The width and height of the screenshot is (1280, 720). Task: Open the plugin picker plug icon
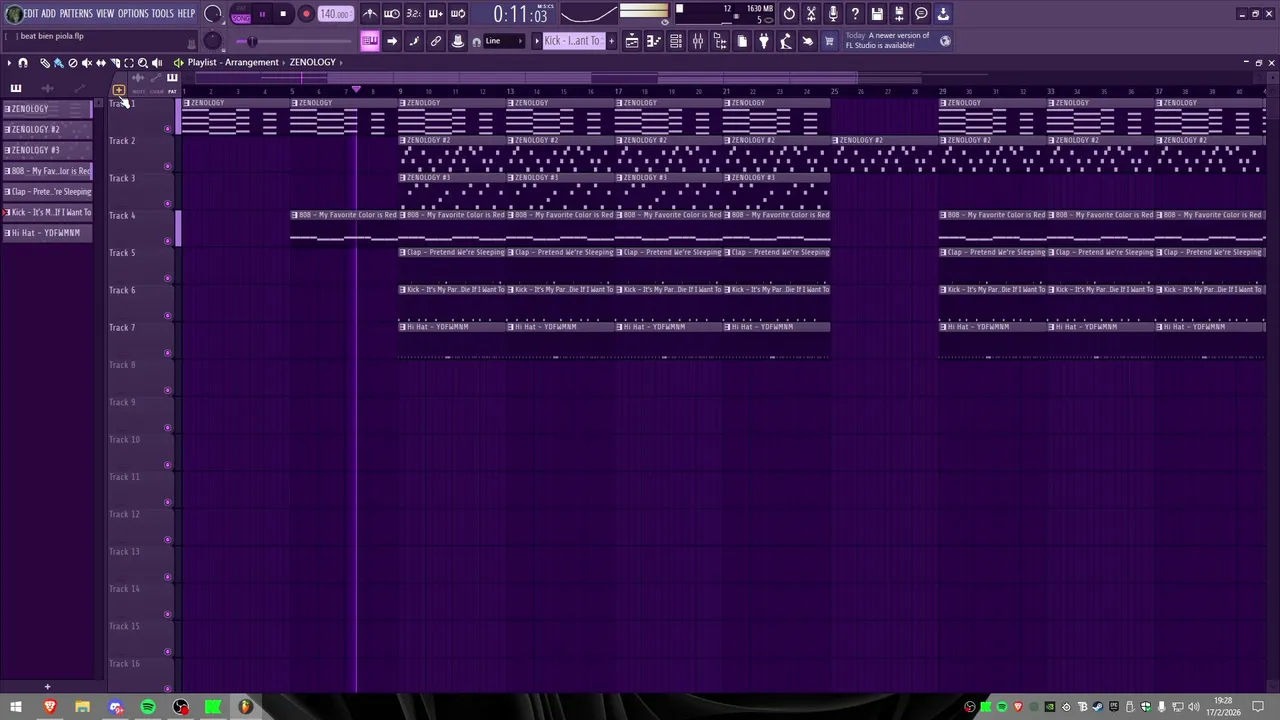[x=764, y=41]
